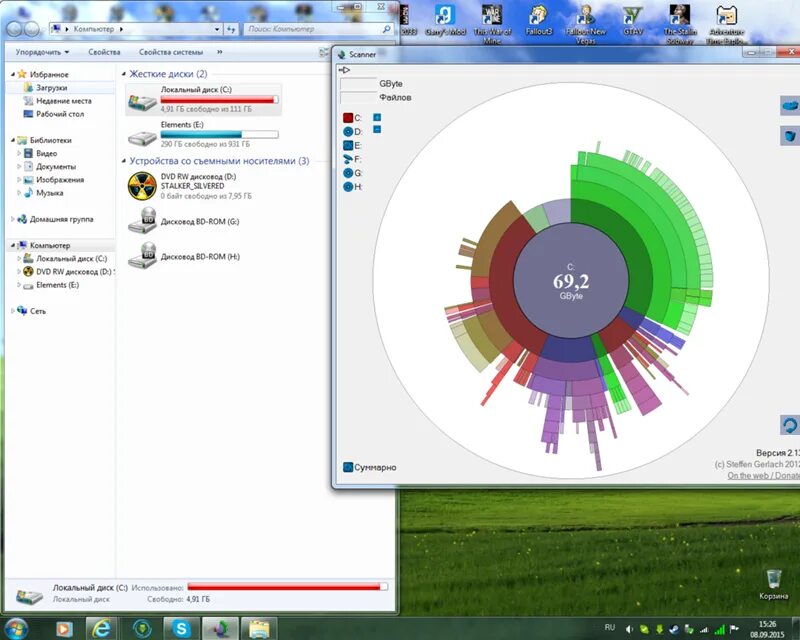The image size is (800, 640).
Task: Open Garry's Mod desktop shortcut
Action: click(445, 20)
